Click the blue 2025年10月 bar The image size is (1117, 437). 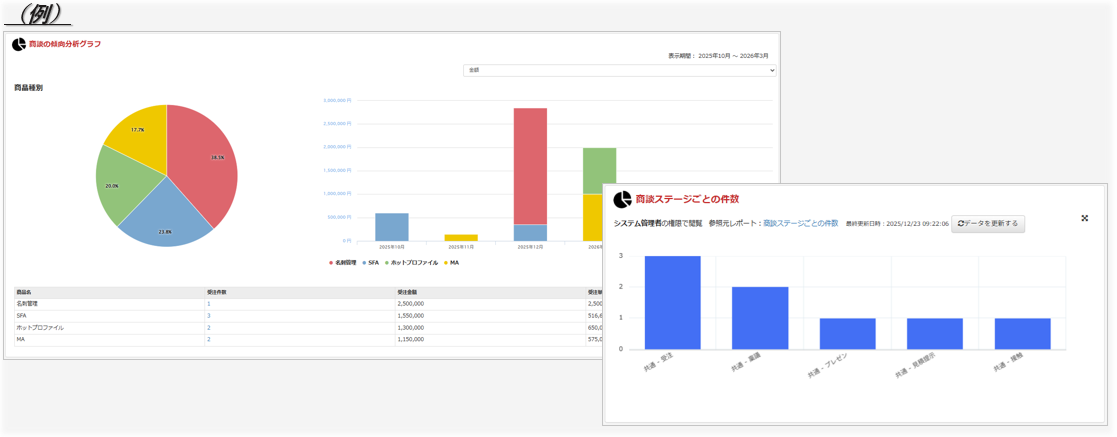pos(391,227)
